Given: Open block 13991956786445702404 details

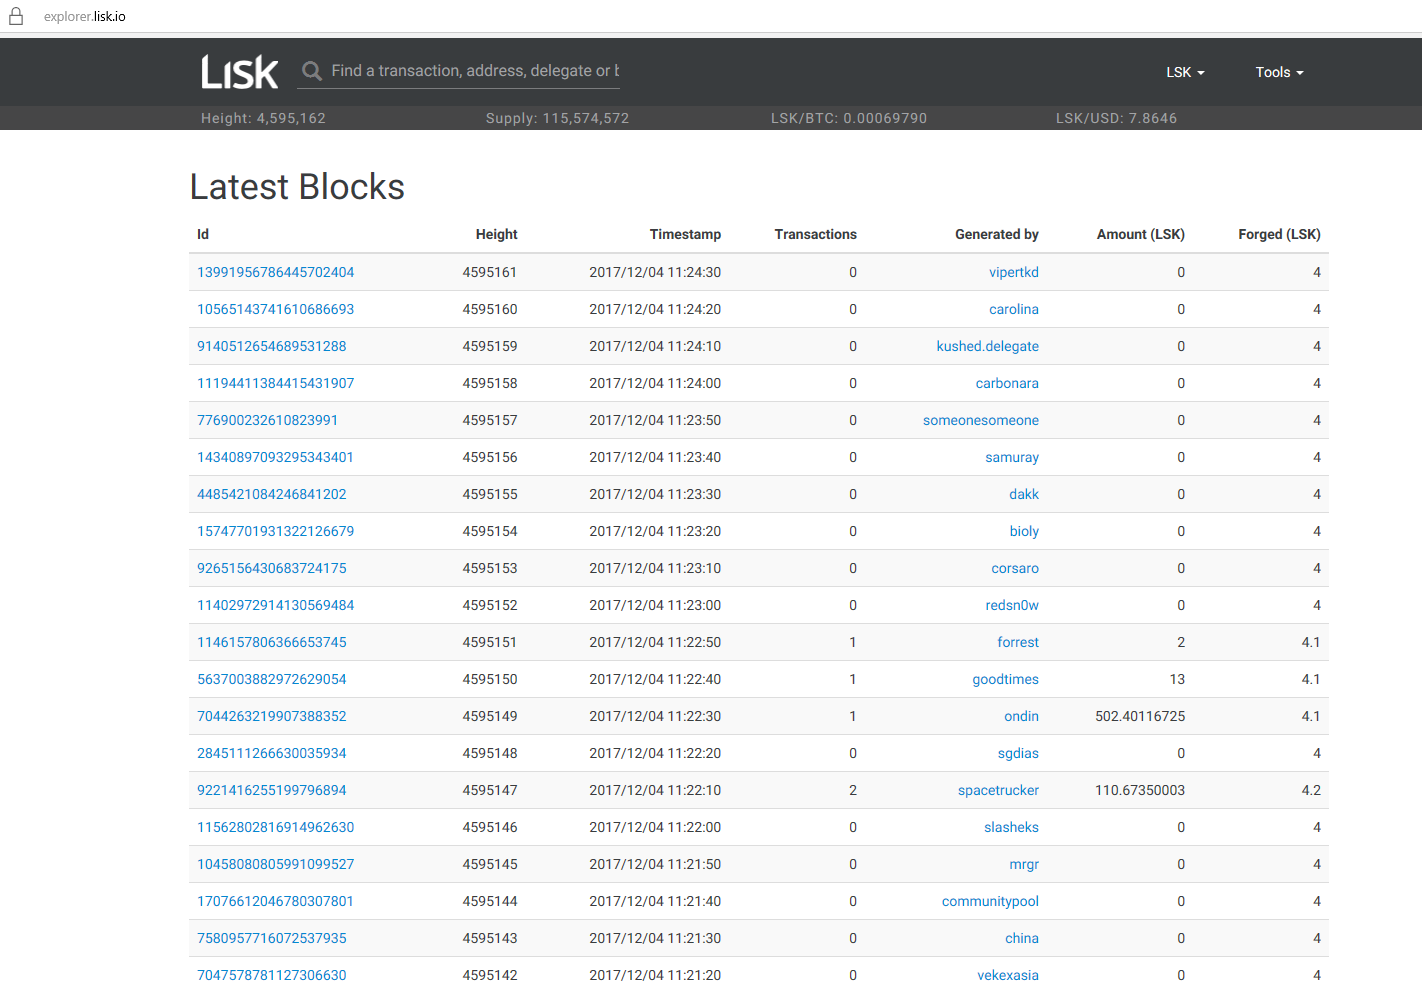Looking at the screenshot, I should pos(276,271).
